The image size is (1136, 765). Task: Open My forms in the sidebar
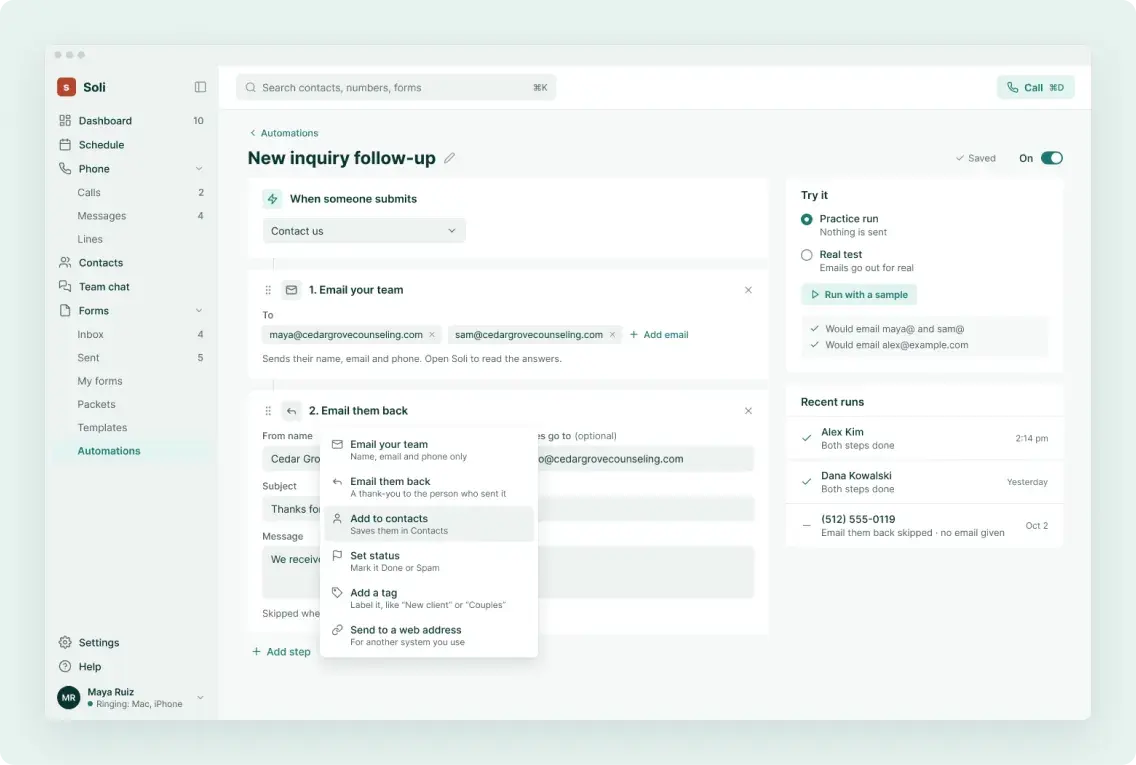pyautogui.click(x=131, y=381)
